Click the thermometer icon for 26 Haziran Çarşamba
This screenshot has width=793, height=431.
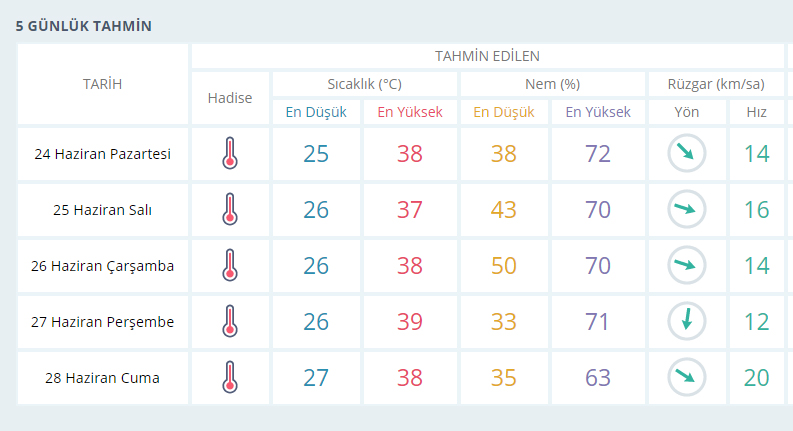(231, 266)
